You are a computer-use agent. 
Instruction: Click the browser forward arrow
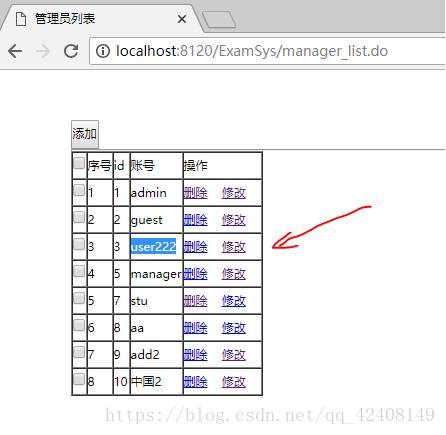coord(43,51)
